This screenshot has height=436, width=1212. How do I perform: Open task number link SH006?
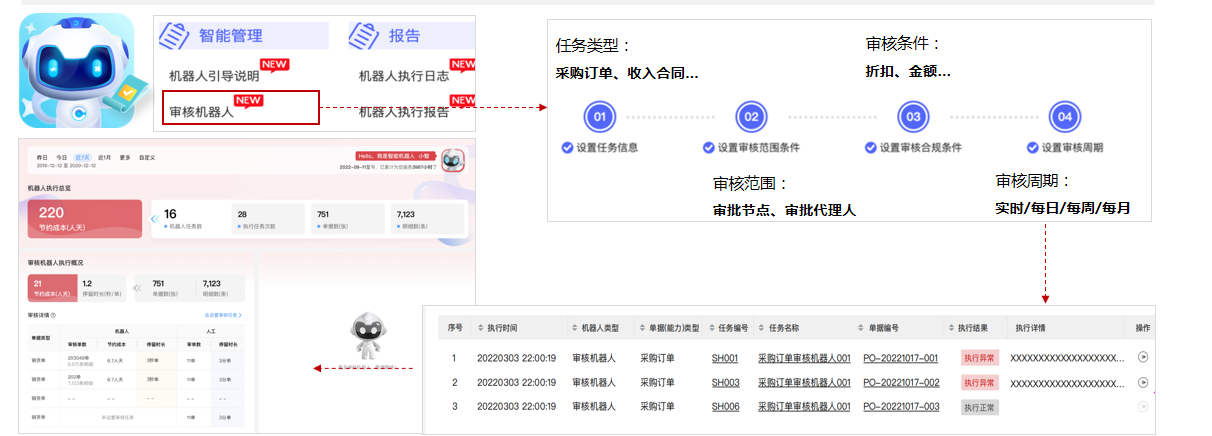[x=725, y=407]
